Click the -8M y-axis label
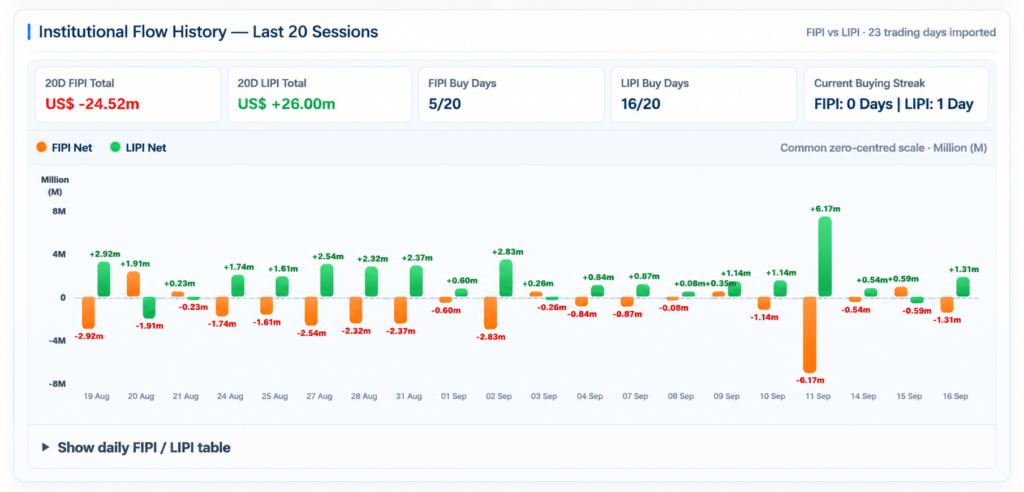 58,384
